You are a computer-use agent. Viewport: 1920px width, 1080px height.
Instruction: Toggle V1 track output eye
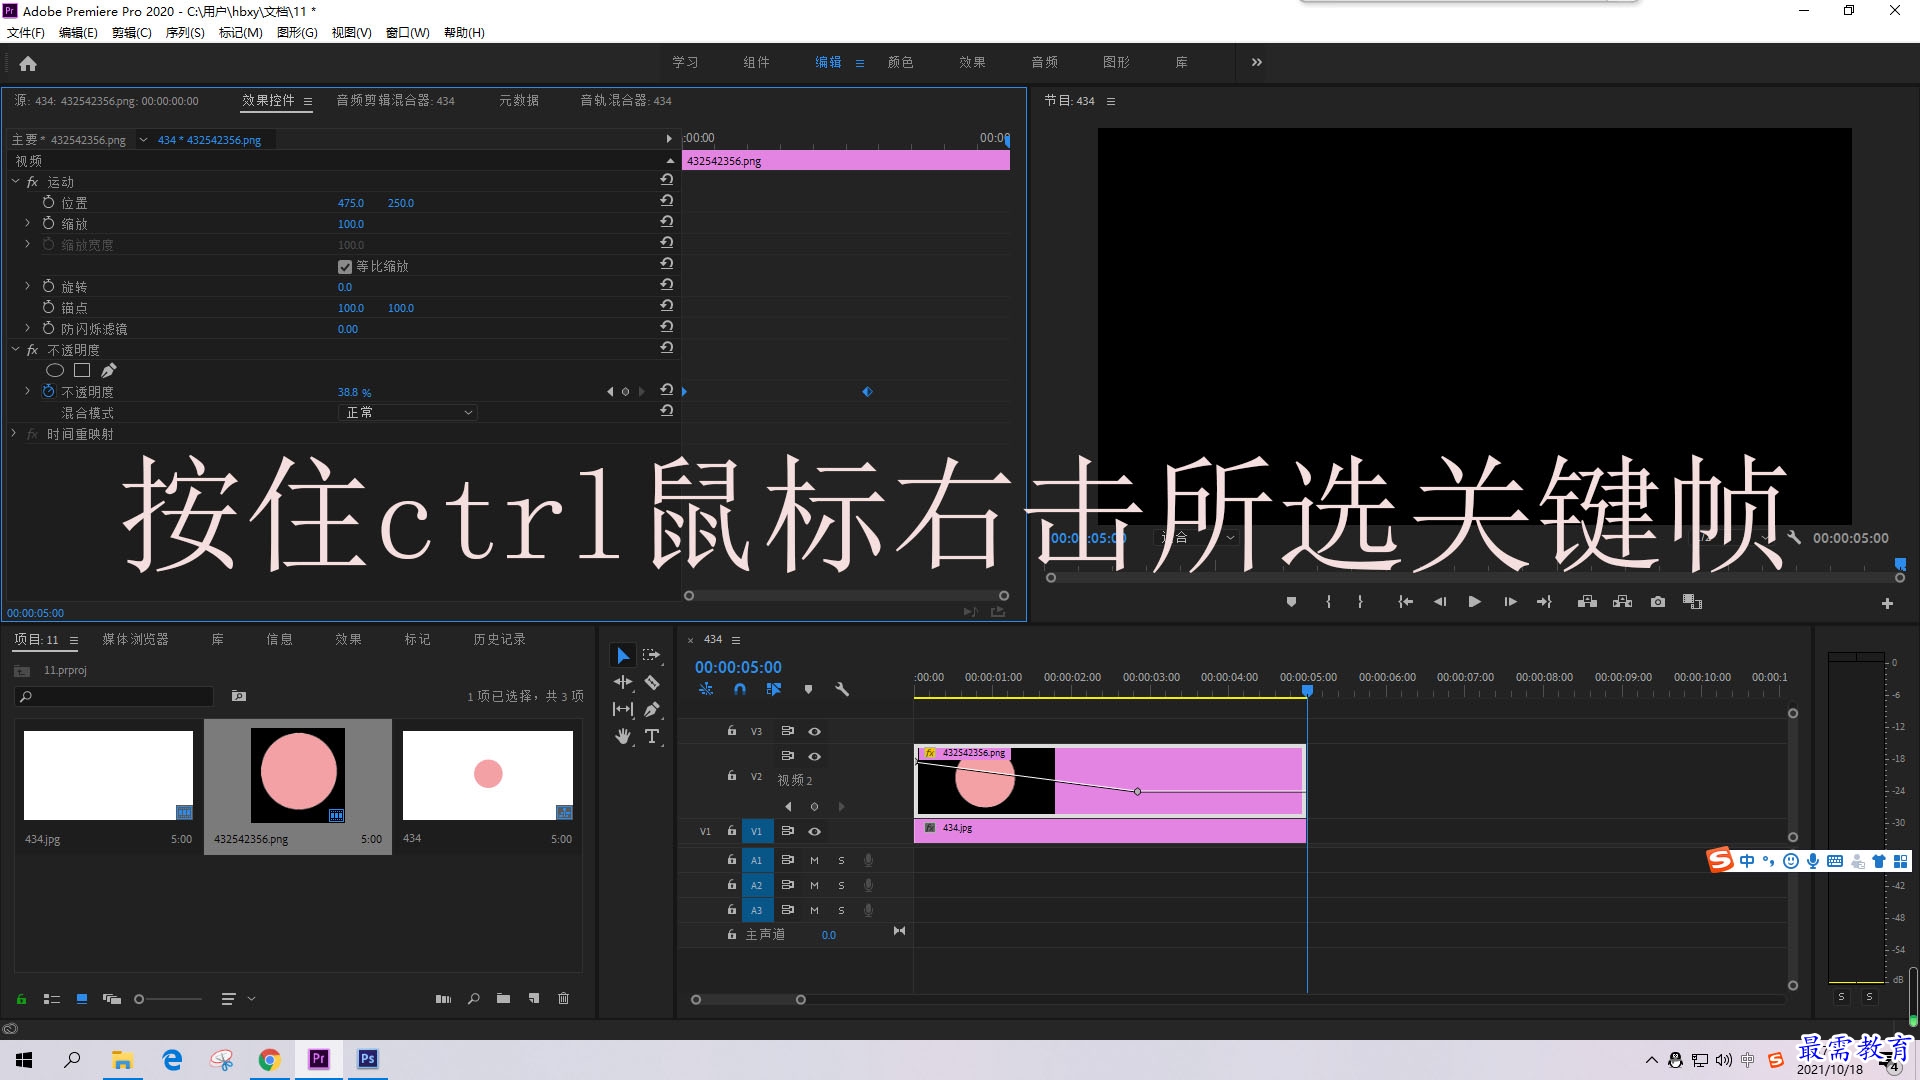(814, 832)
